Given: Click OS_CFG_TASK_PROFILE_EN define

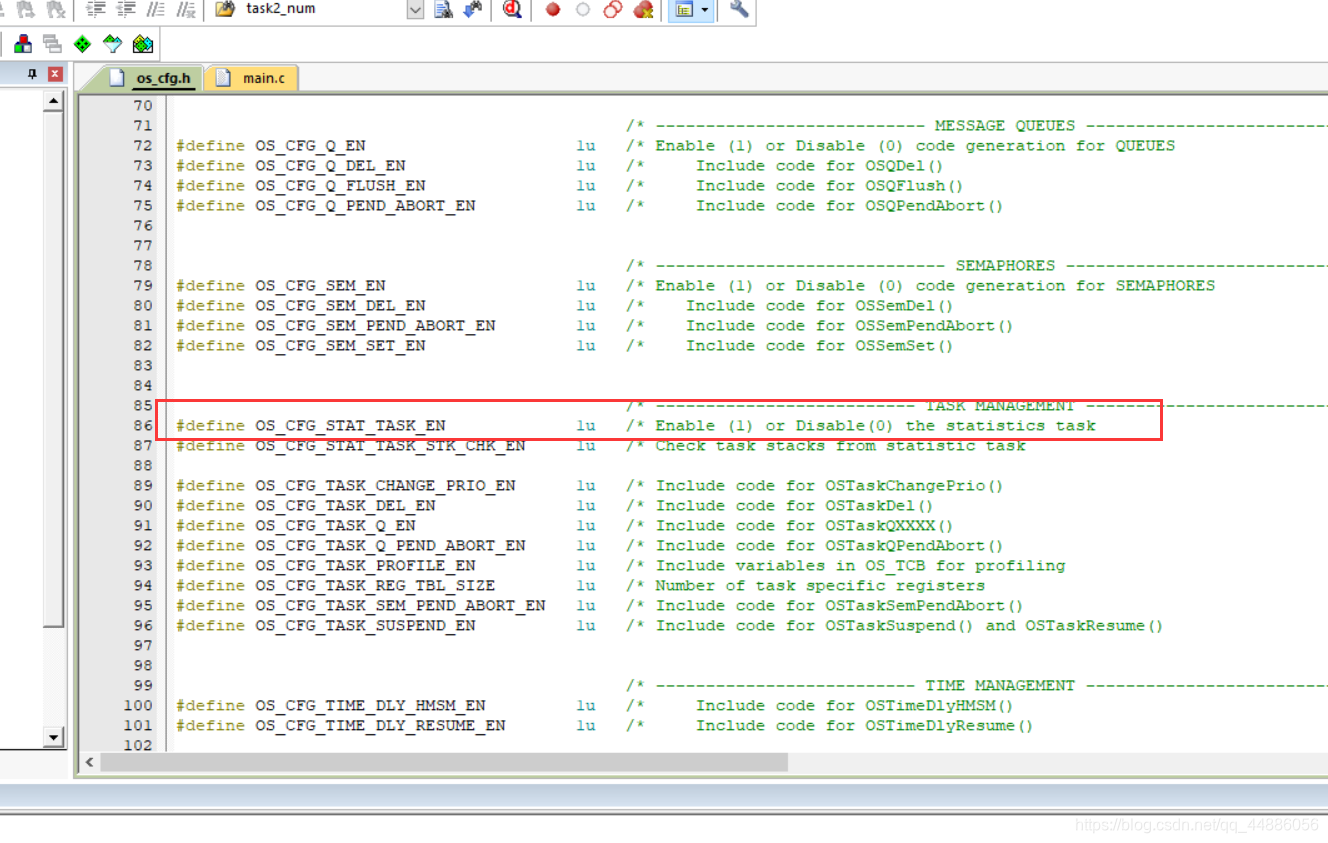Looking at the screenshot, I should tap(365, 566).
